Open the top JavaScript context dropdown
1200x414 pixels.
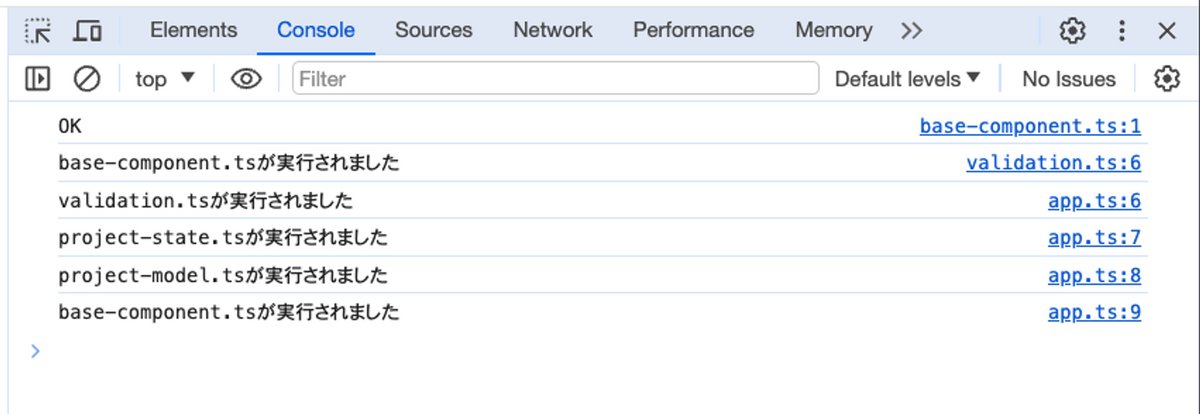click(x=165, y=79)
